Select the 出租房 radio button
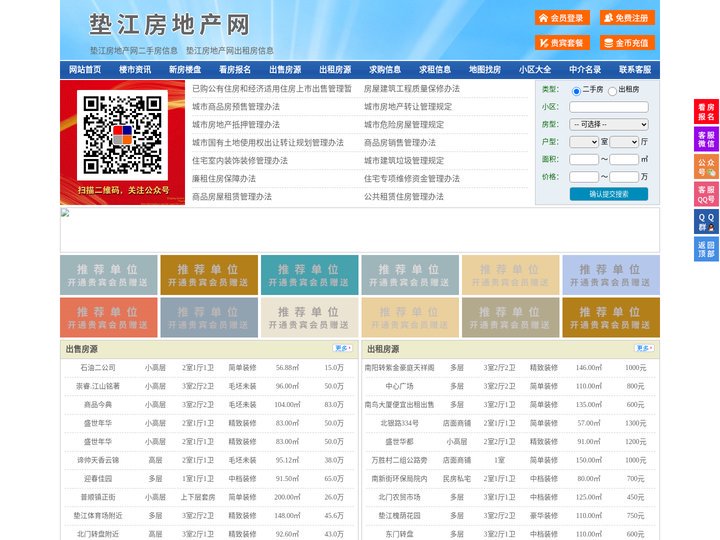 pos(612,91)
